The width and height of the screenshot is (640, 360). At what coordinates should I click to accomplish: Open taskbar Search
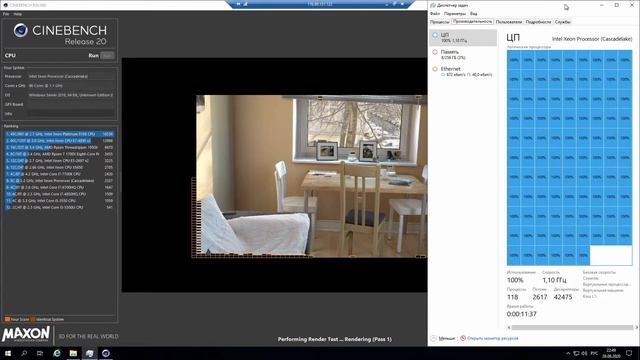(x=24, y=353)
